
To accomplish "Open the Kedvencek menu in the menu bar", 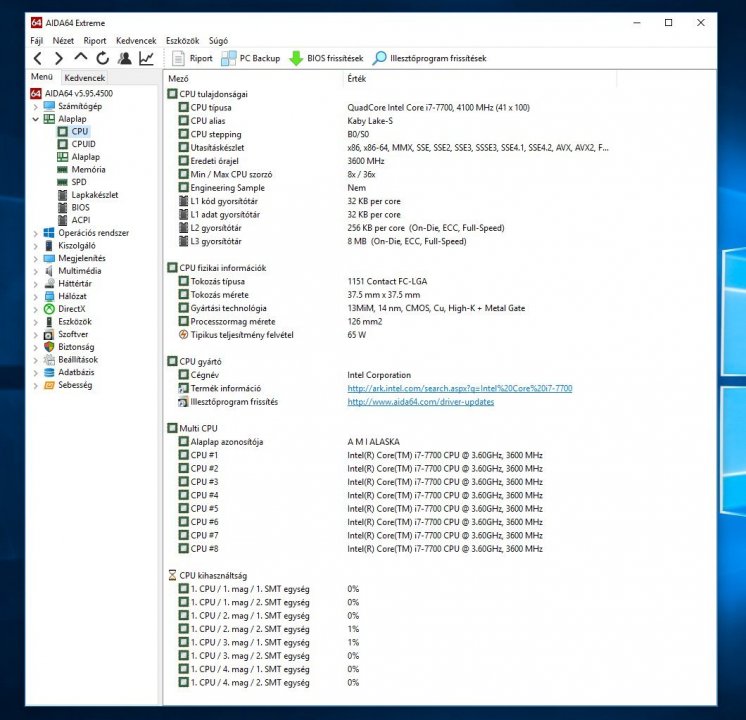I will point(136,41).
